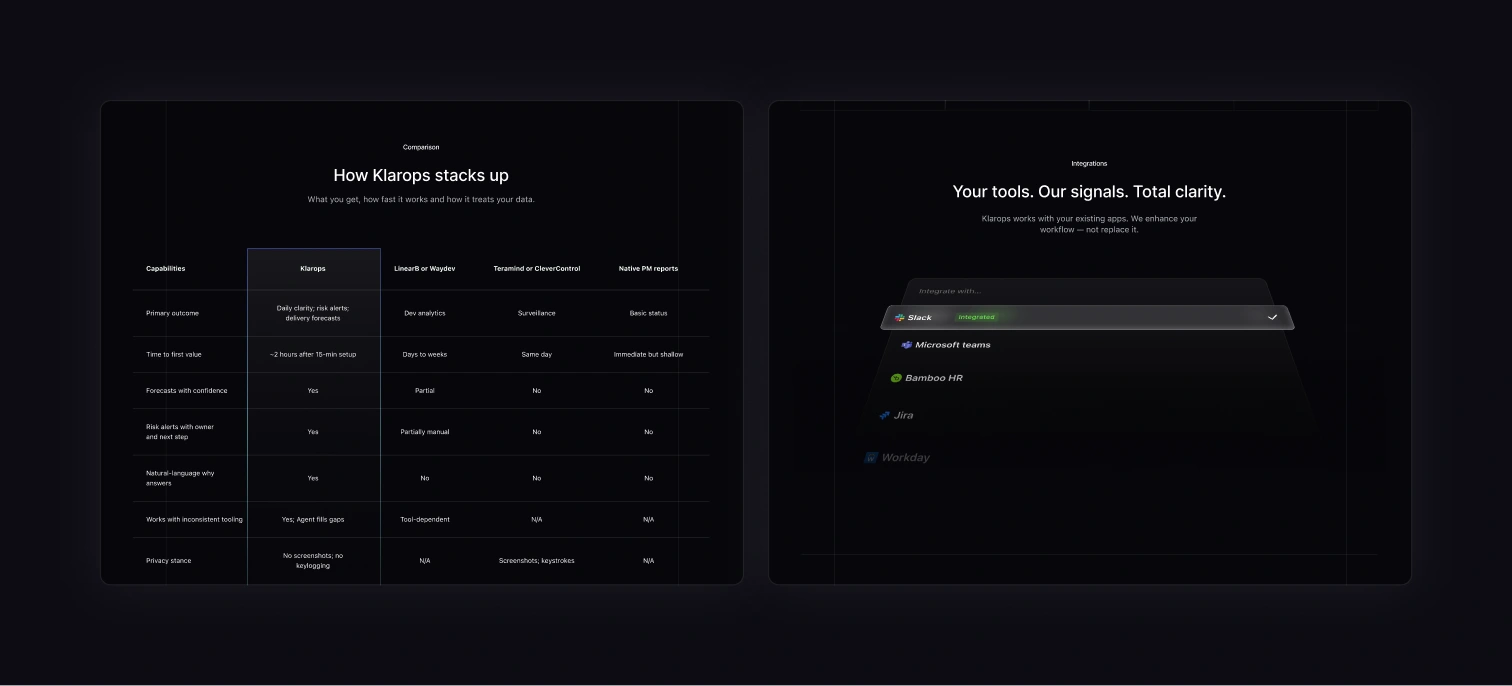Select the Bamboo HR integration label
The image size is (1512, 686).
934,378
